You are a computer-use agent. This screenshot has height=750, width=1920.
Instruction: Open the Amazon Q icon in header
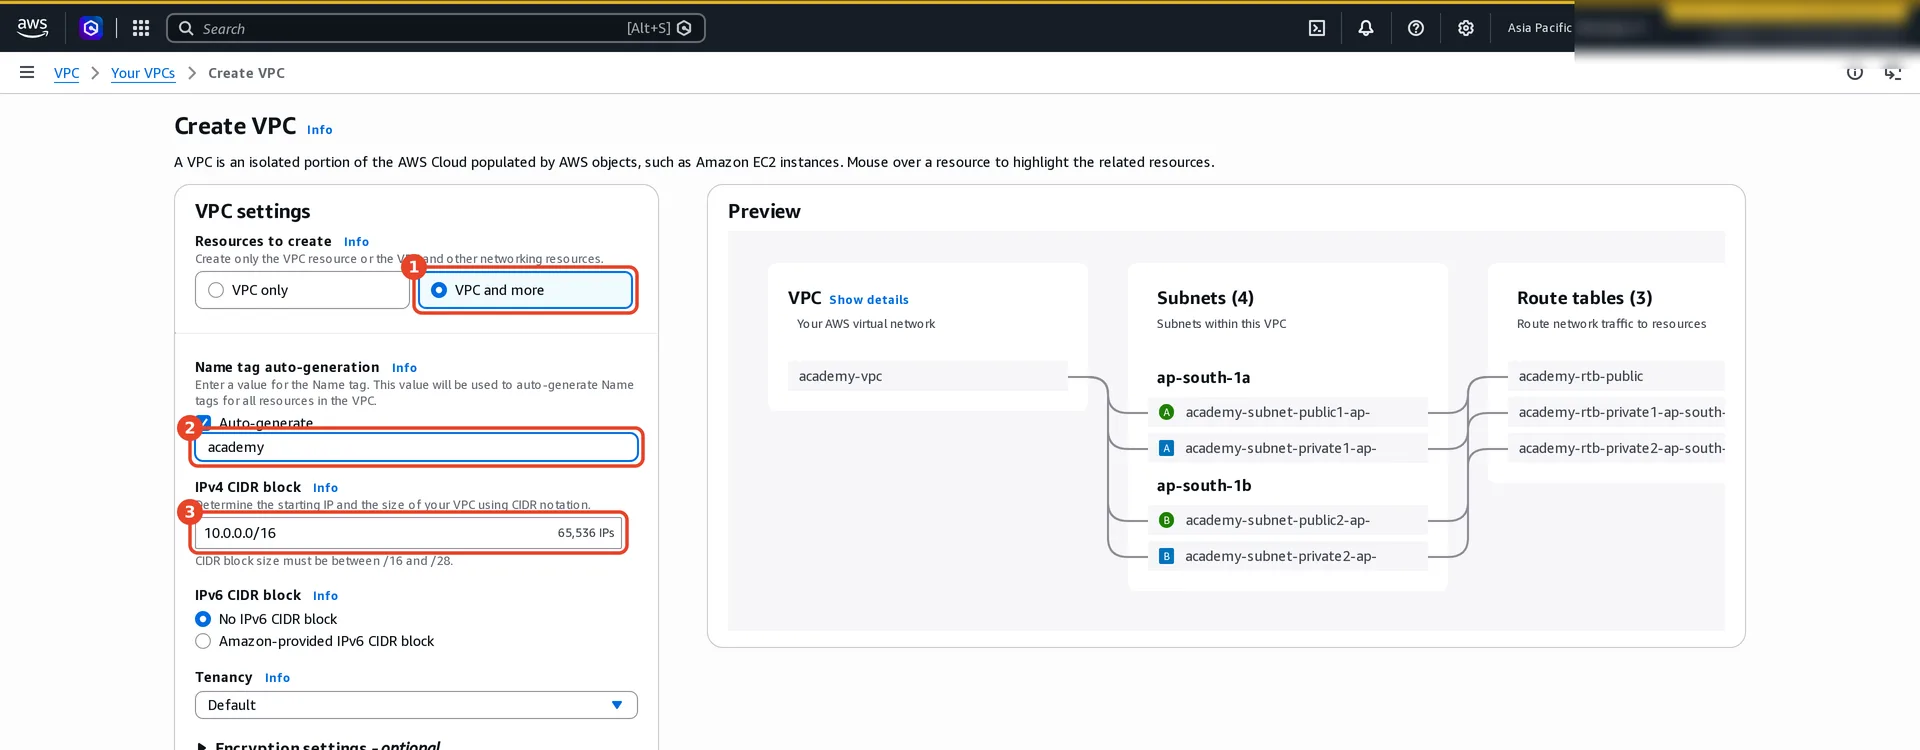click(91, 28)
